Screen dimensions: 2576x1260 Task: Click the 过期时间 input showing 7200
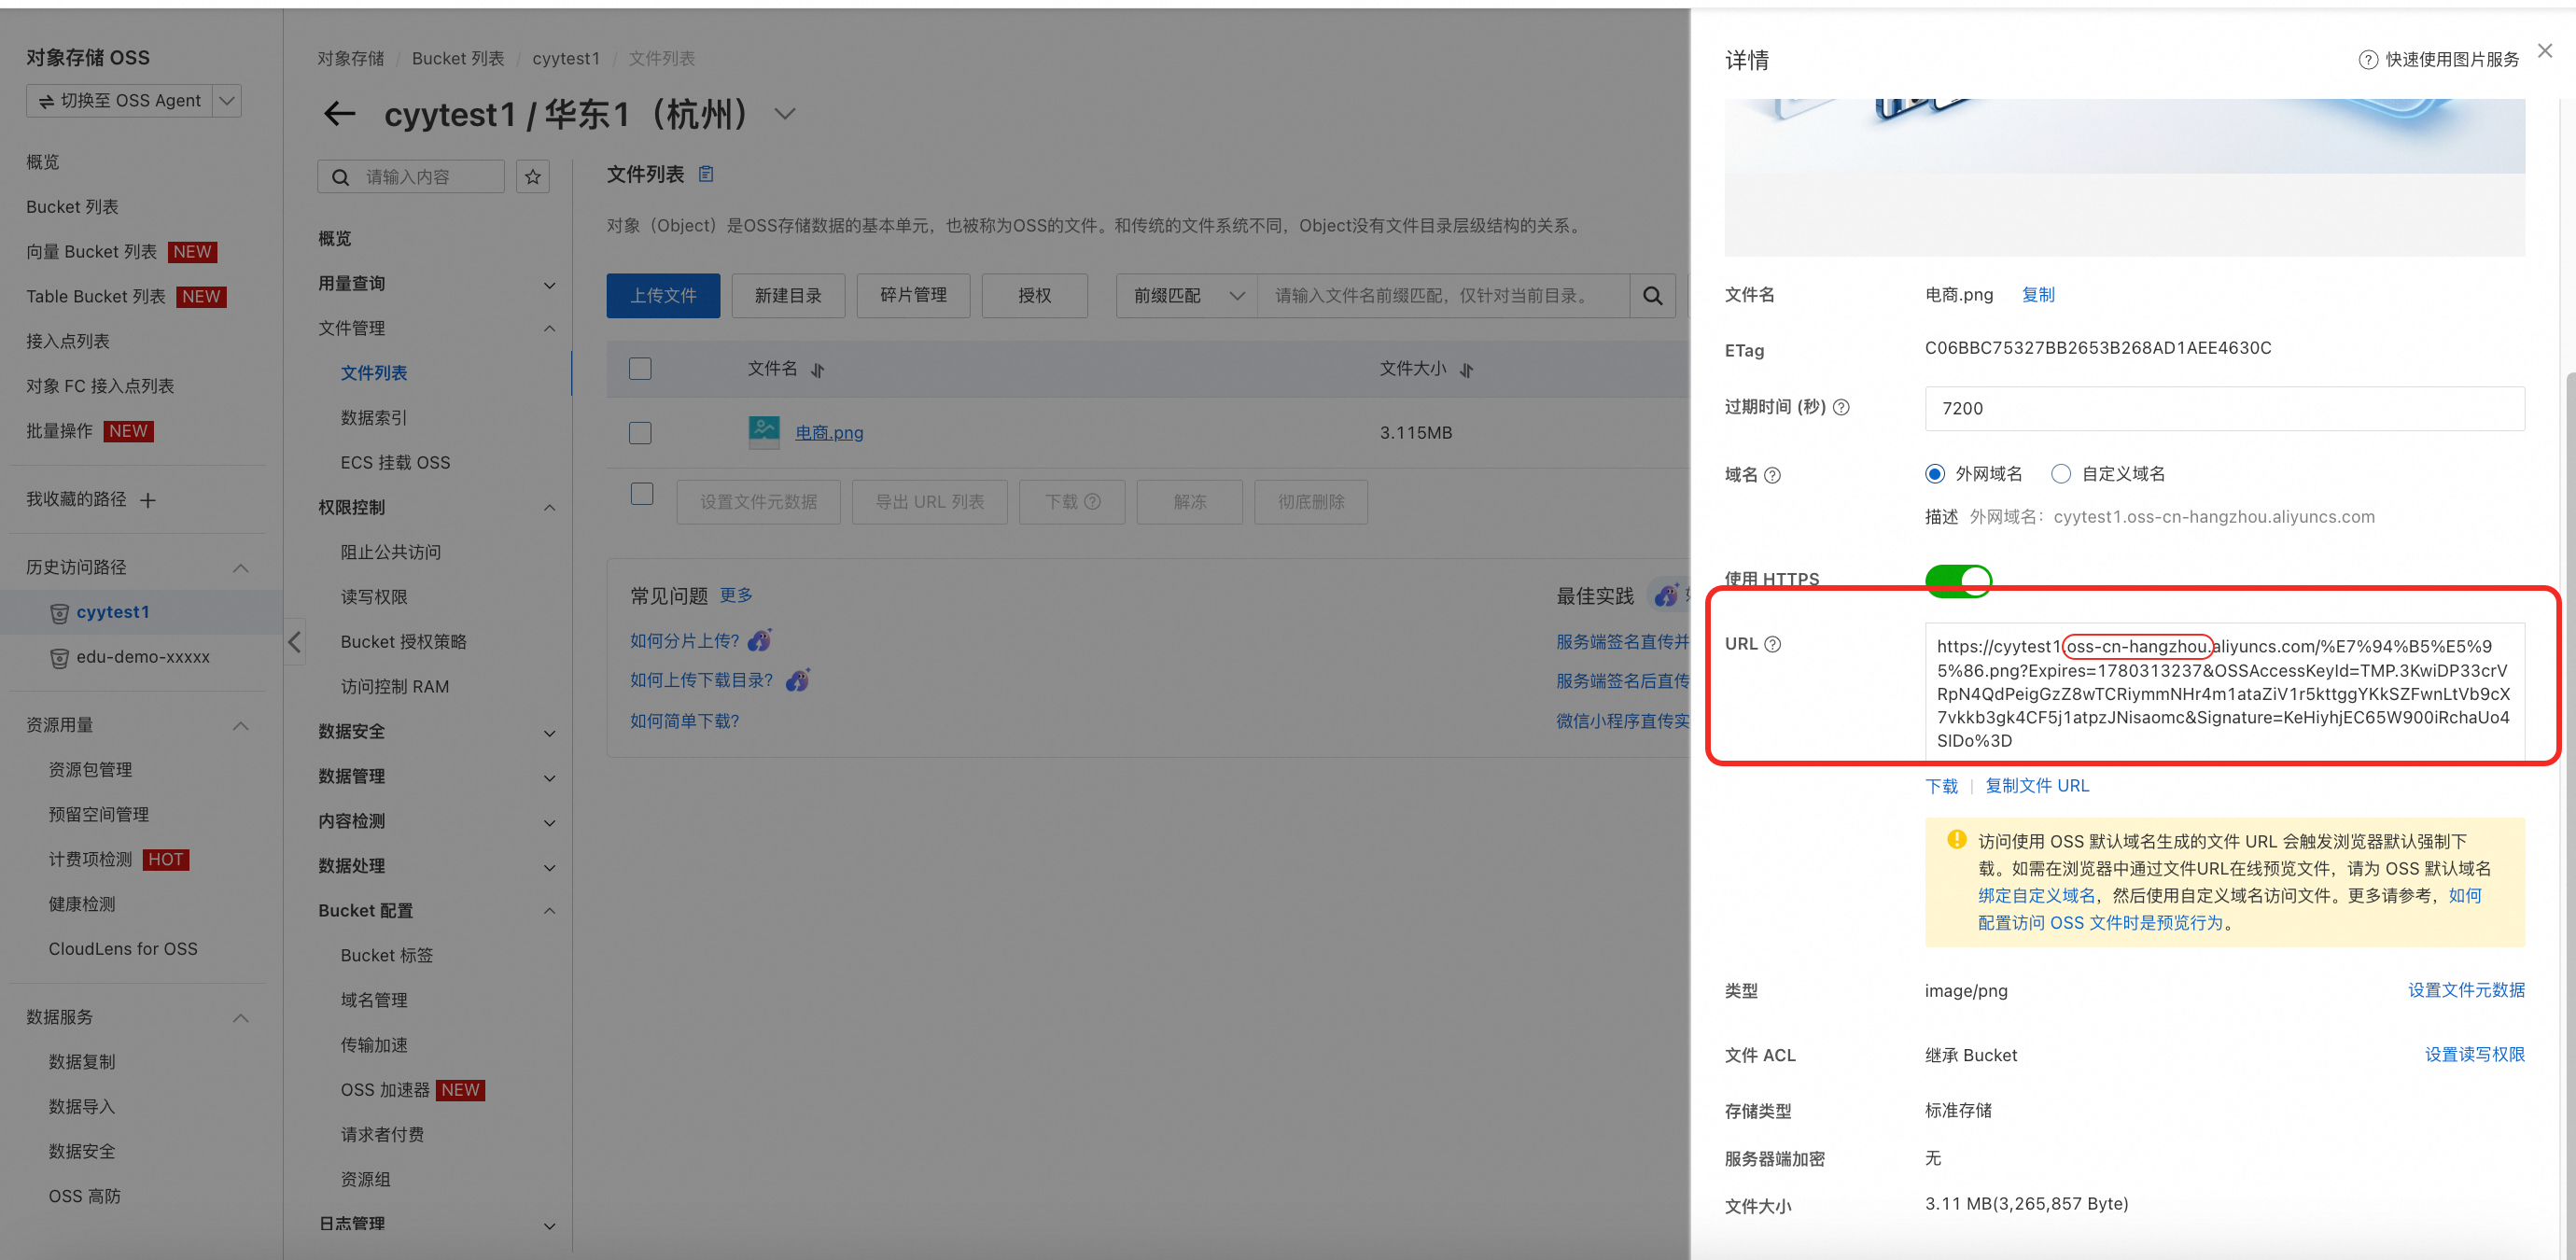tap(2224, 409)
